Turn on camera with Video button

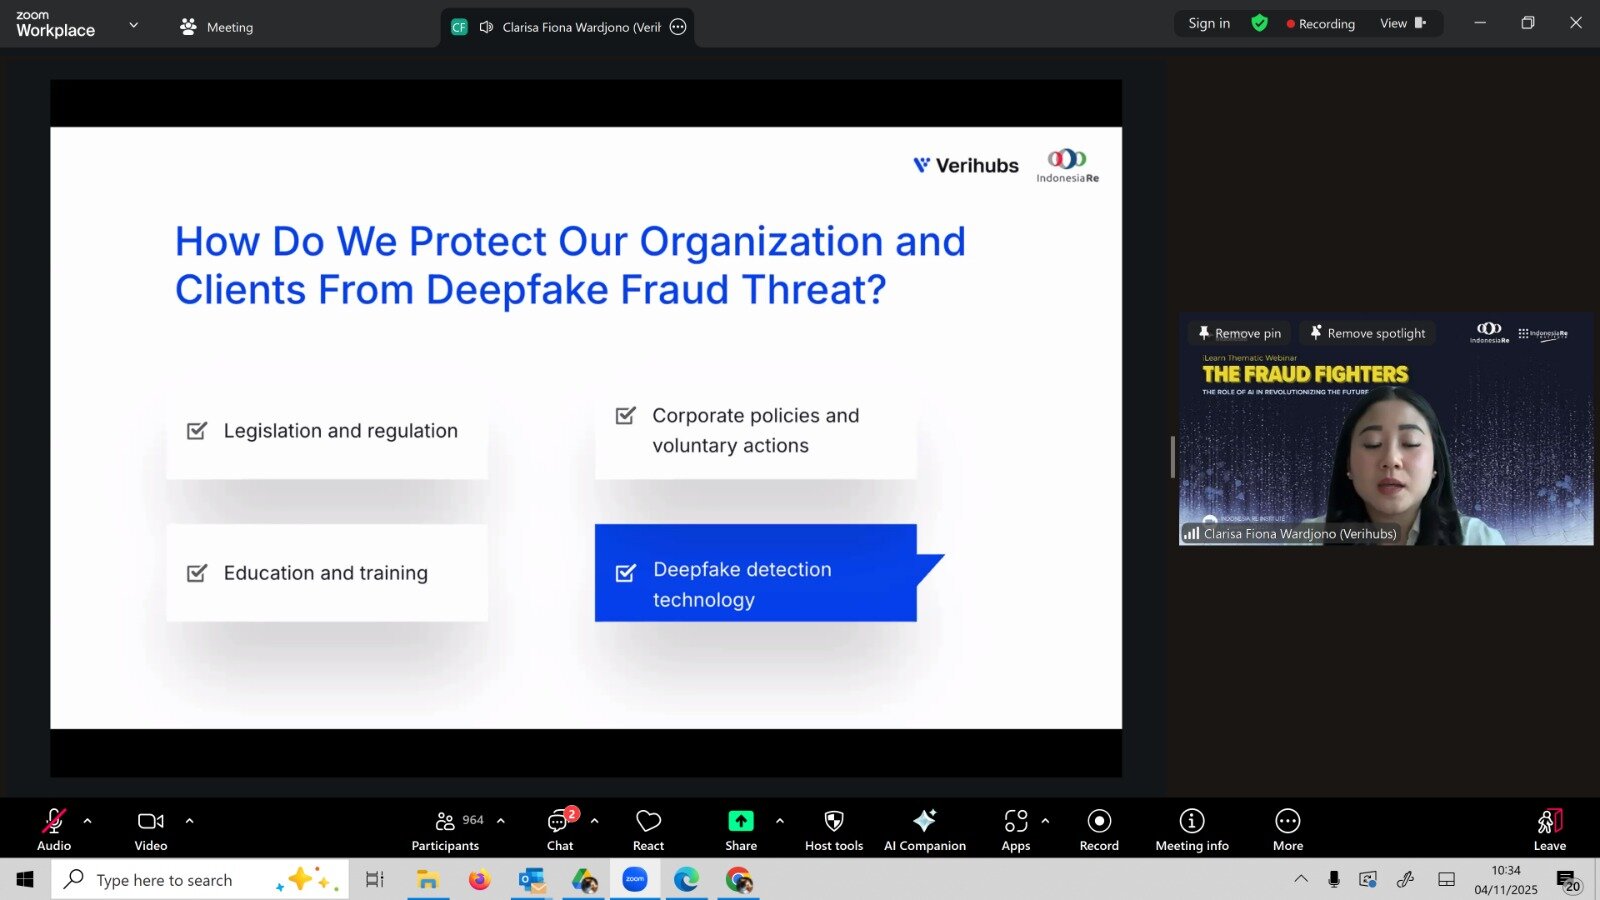(x=151, y=830)
